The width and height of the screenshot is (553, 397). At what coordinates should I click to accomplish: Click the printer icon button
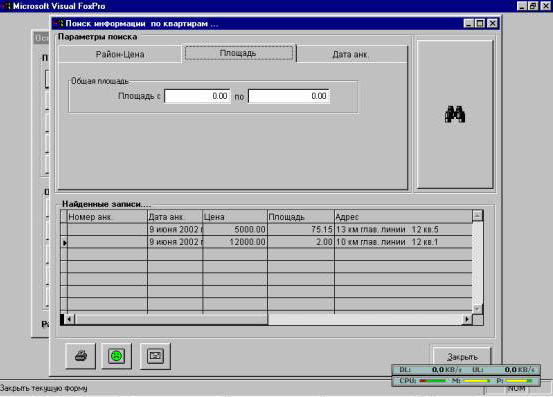pyautogui.click(x=80, y=356)
